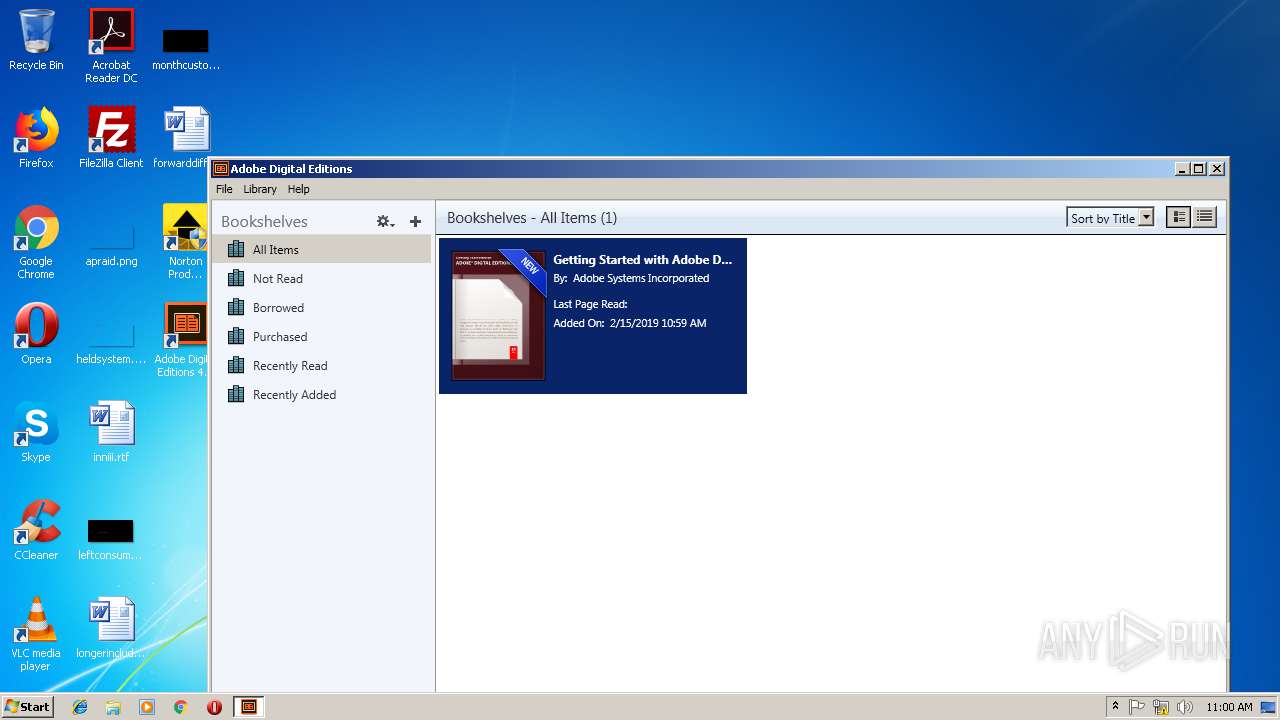The image size is (1280, 720).
Task: Select the Not Read bookshelf
Action: click(323, 279)
